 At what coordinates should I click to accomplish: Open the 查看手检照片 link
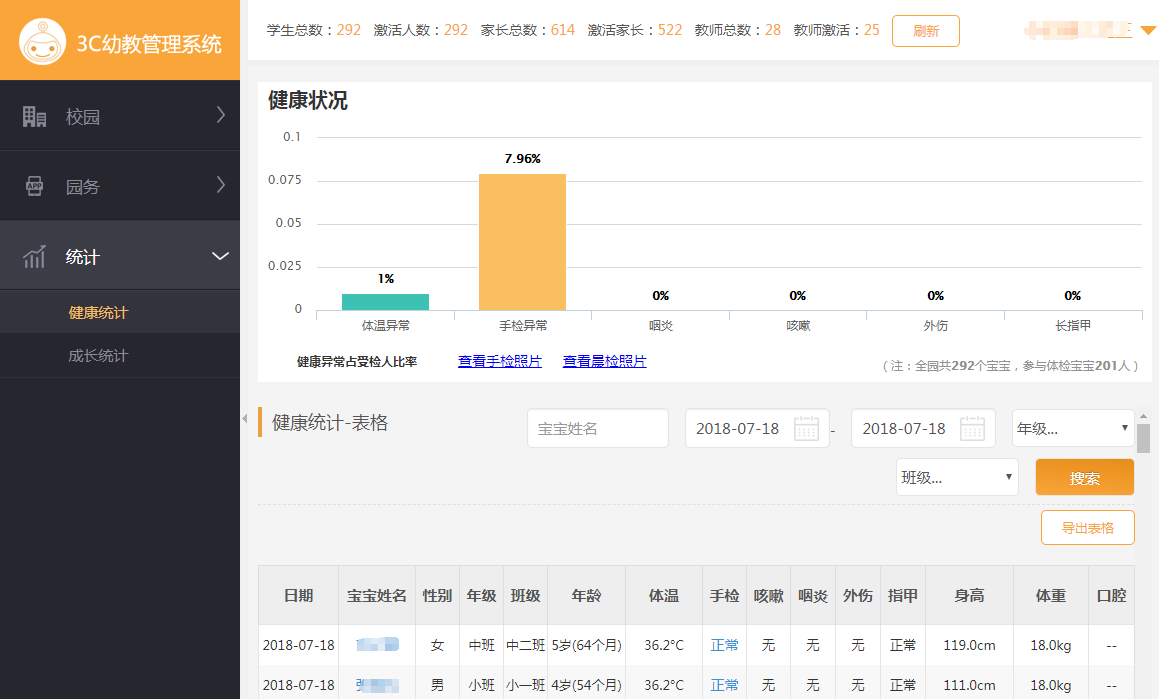500,361
